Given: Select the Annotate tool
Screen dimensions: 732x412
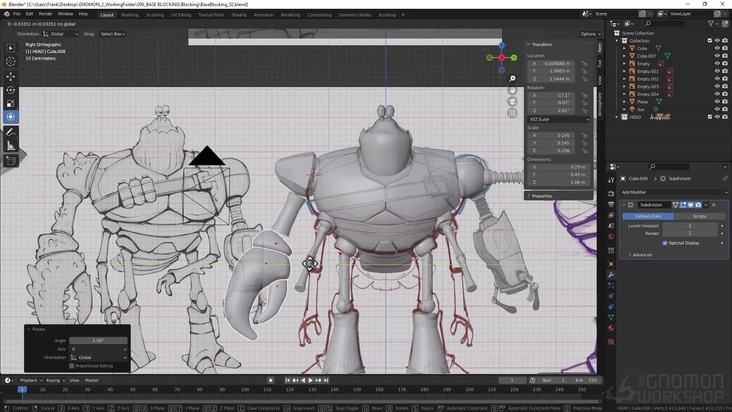Looking at the screenshot, I should 11,133.
